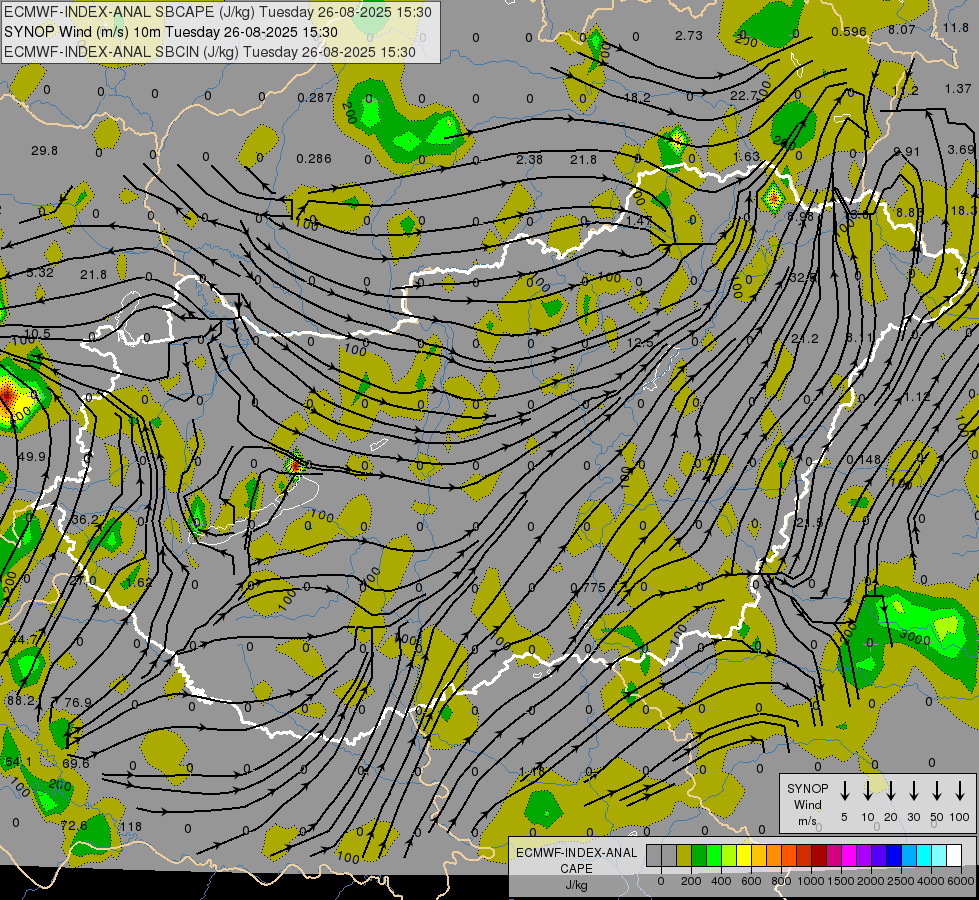This screenshot has width=979, height=900.
Task: Click the 49.9 value on the map
Action: point(32,457)
